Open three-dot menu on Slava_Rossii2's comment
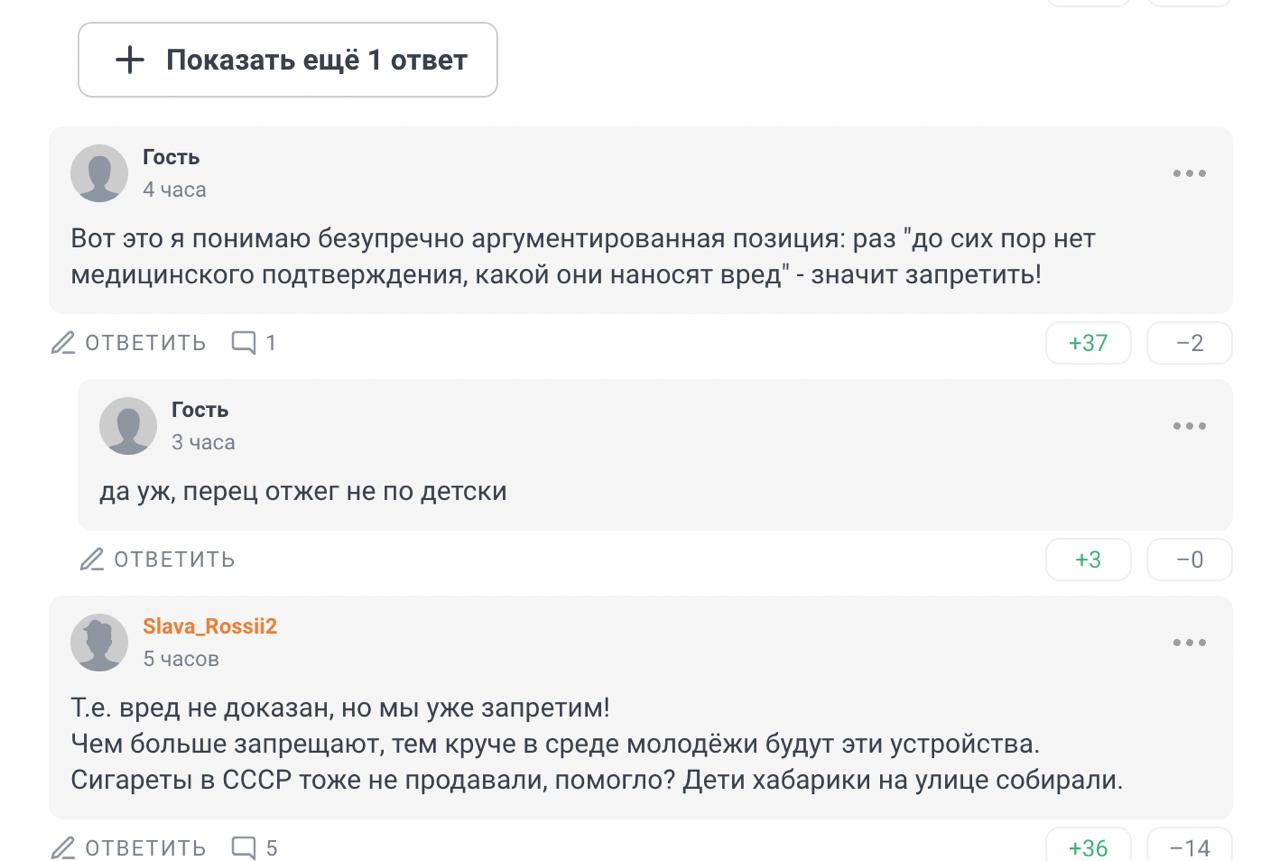The height and width of the screenshot is (861, 1280). coord(1189,643)
